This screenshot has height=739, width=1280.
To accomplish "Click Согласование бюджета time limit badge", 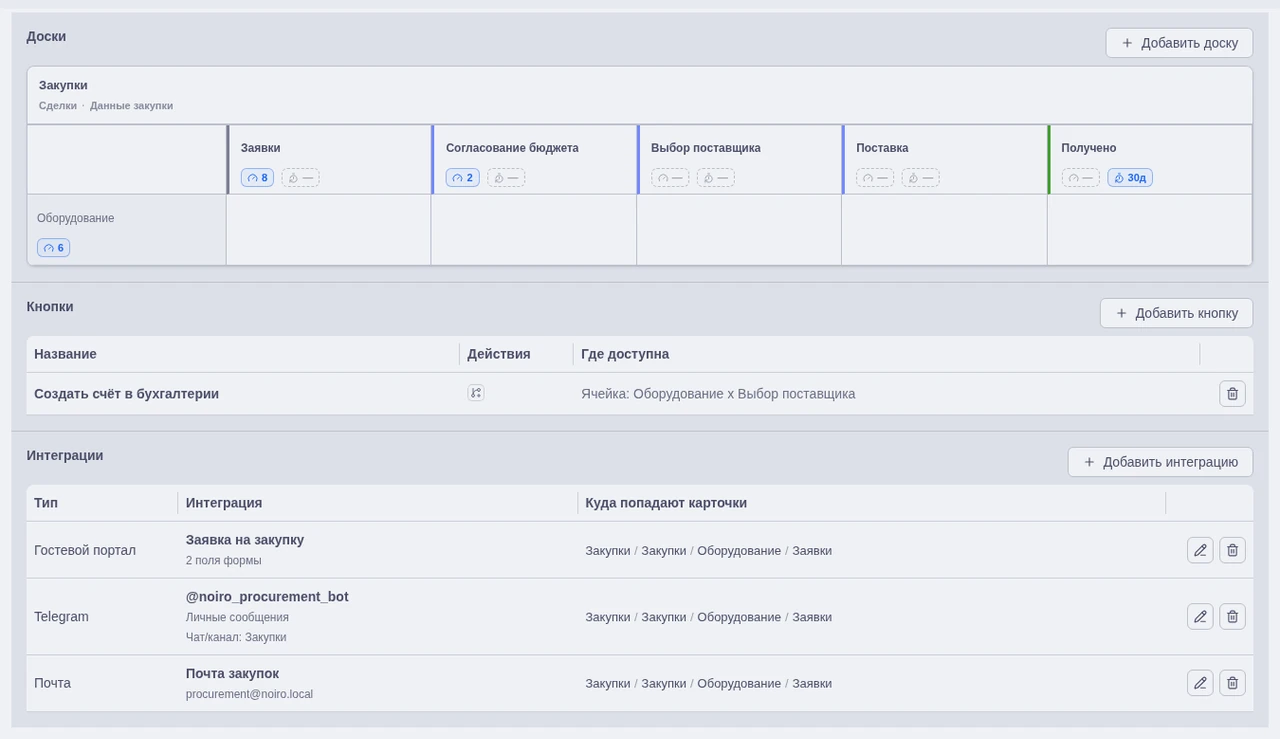I will click(506, 178).
